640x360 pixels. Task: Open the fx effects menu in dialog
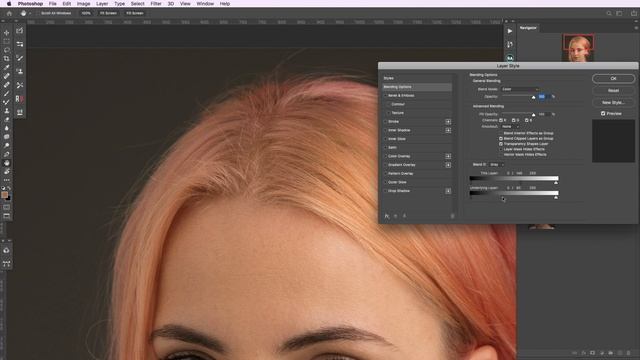point(387,216)
